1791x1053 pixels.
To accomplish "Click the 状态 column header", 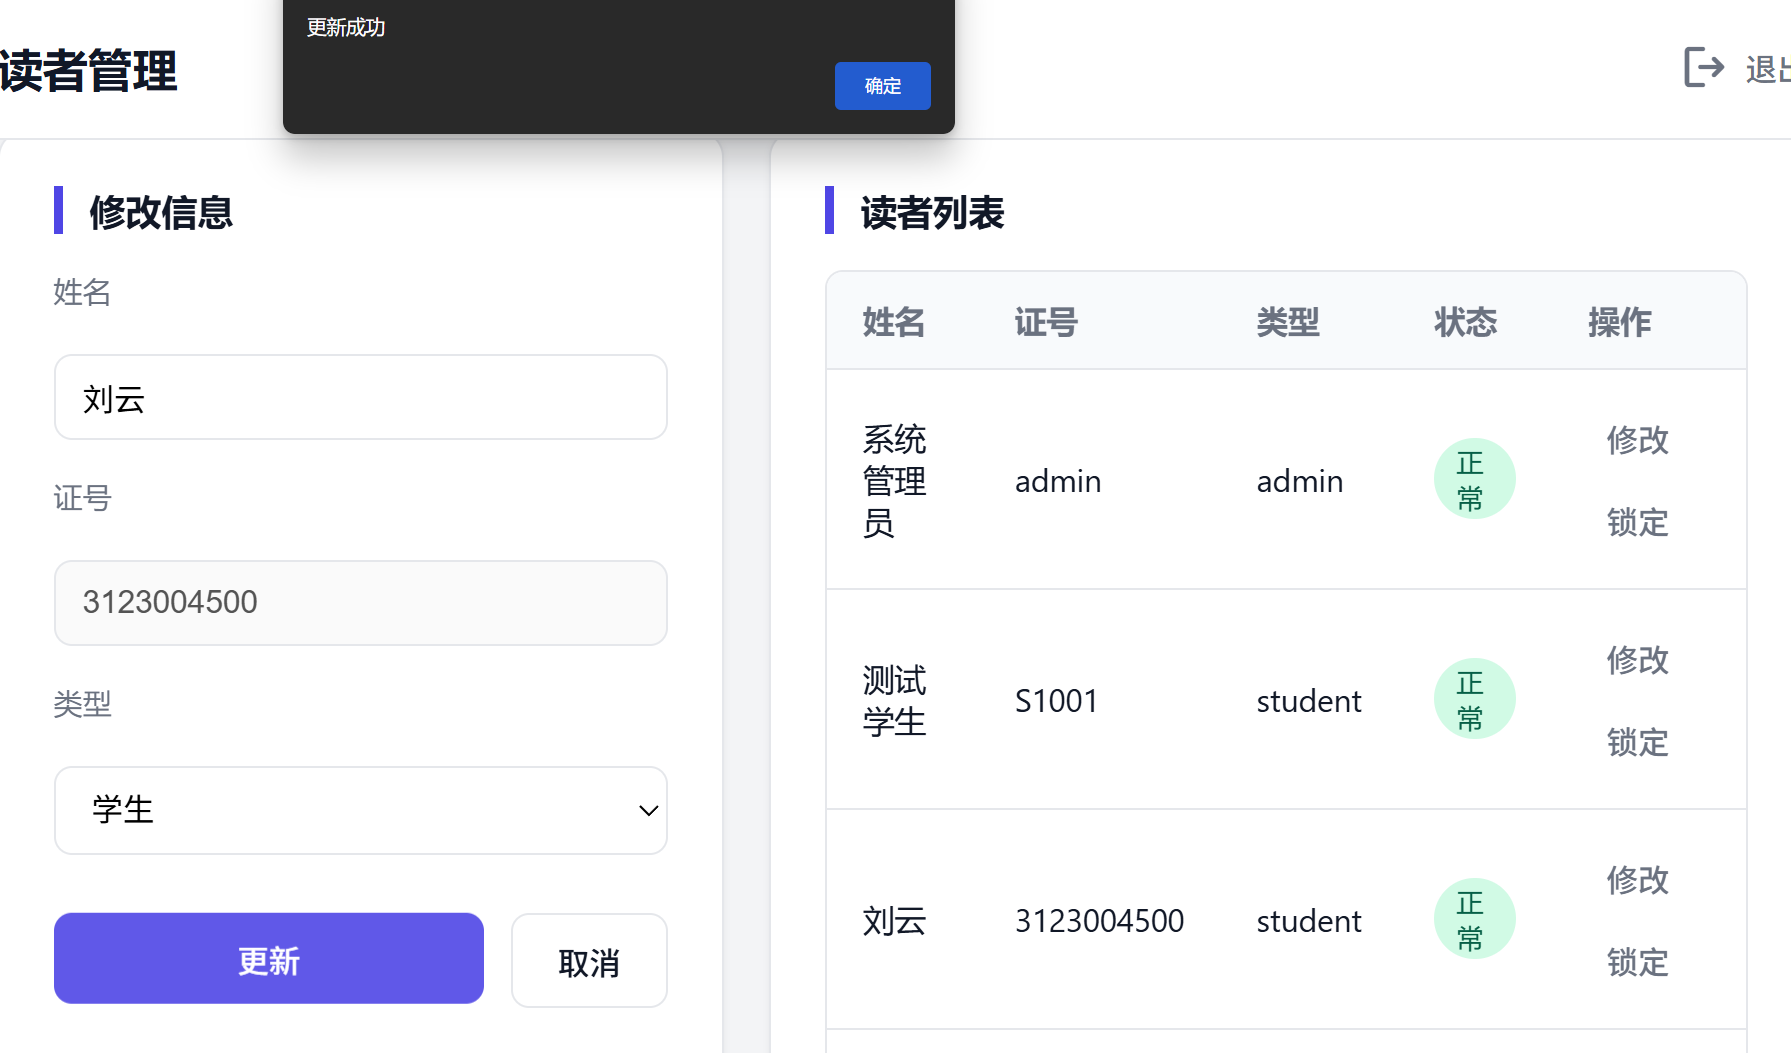I will click(1466, 322).
